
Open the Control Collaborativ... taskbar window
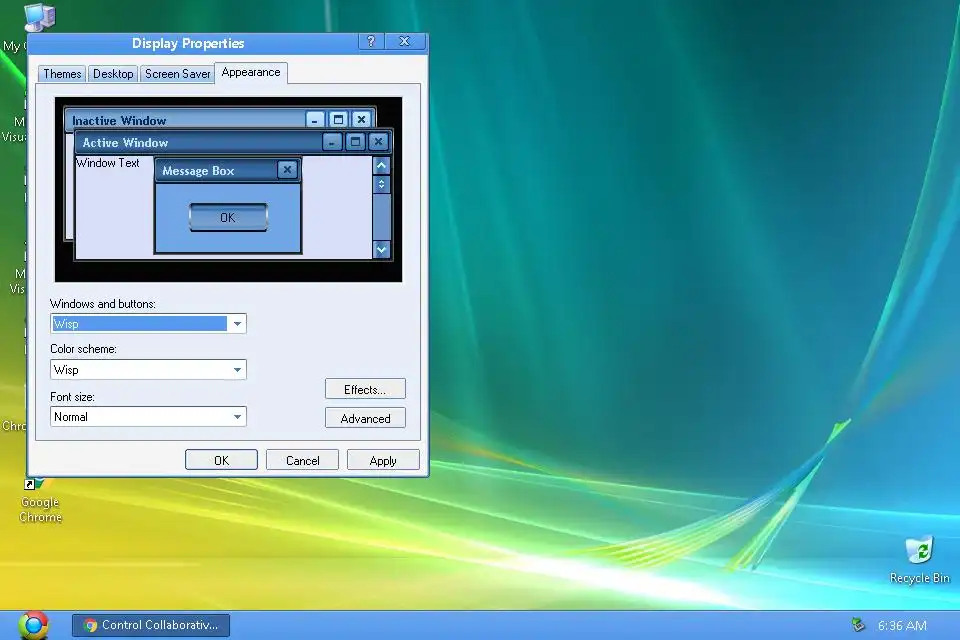(151, 625)
